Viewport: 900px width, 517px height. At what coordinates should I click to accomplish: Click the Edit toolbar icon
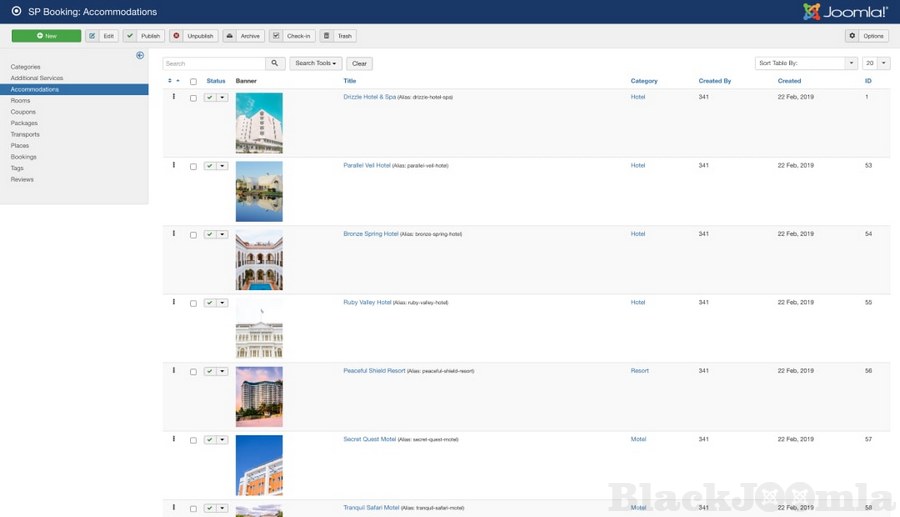[x=92, y=36]
